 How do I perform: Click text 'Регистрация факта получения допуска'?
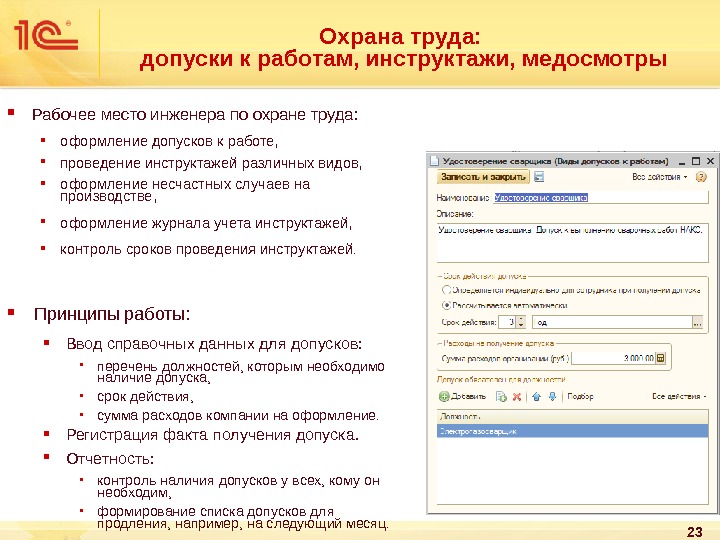pos(211,434)
